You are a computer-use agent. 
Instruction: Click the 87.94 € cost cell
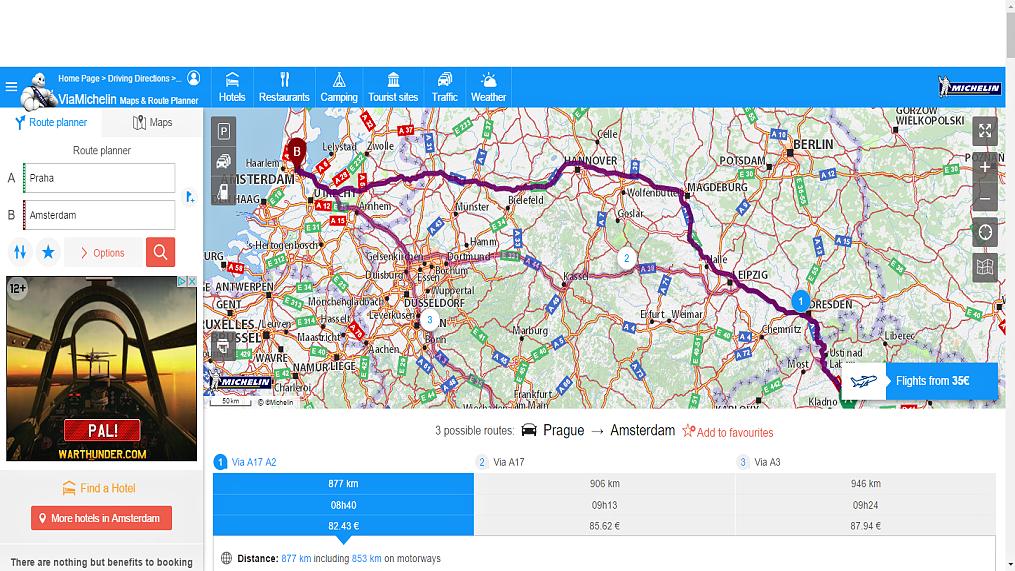(x=865, y=526)
